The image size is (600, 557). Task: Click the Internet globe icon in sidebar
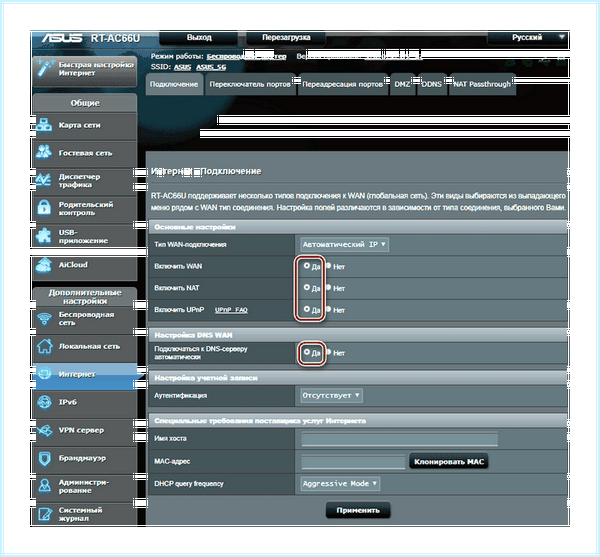pos(45,373)
